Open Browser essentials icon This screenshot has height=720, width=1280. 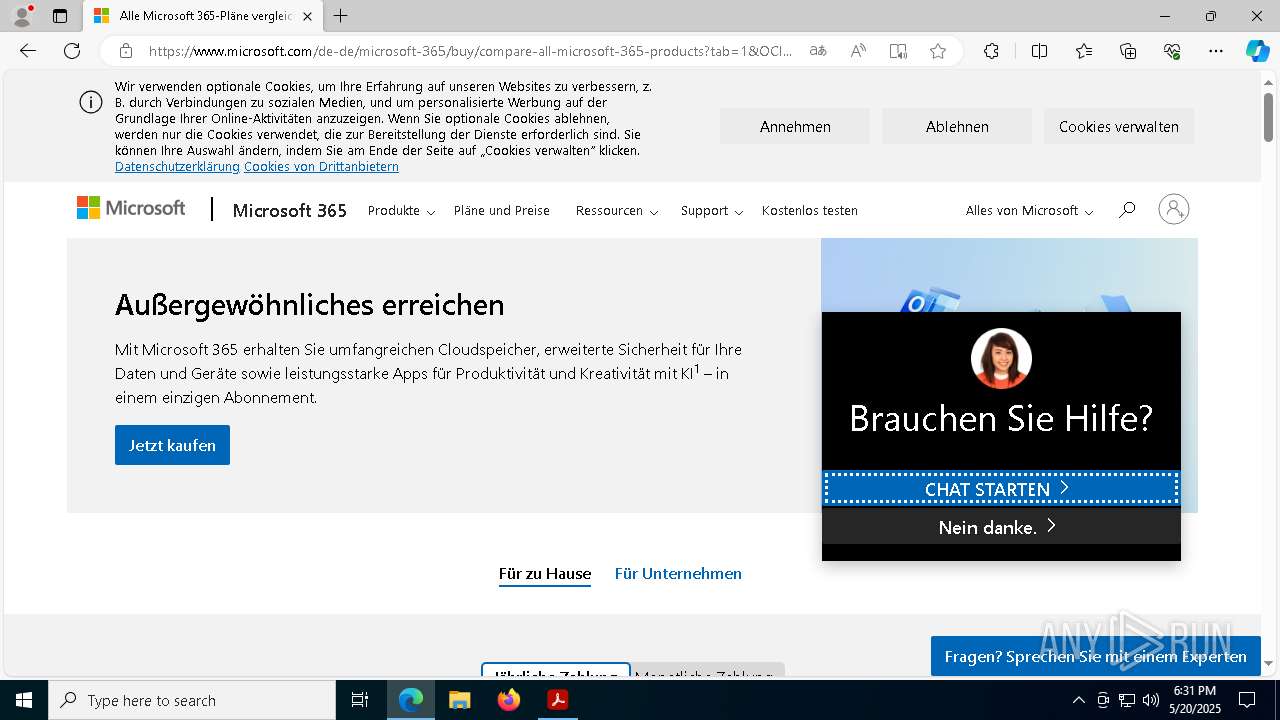pos(1172,51)
